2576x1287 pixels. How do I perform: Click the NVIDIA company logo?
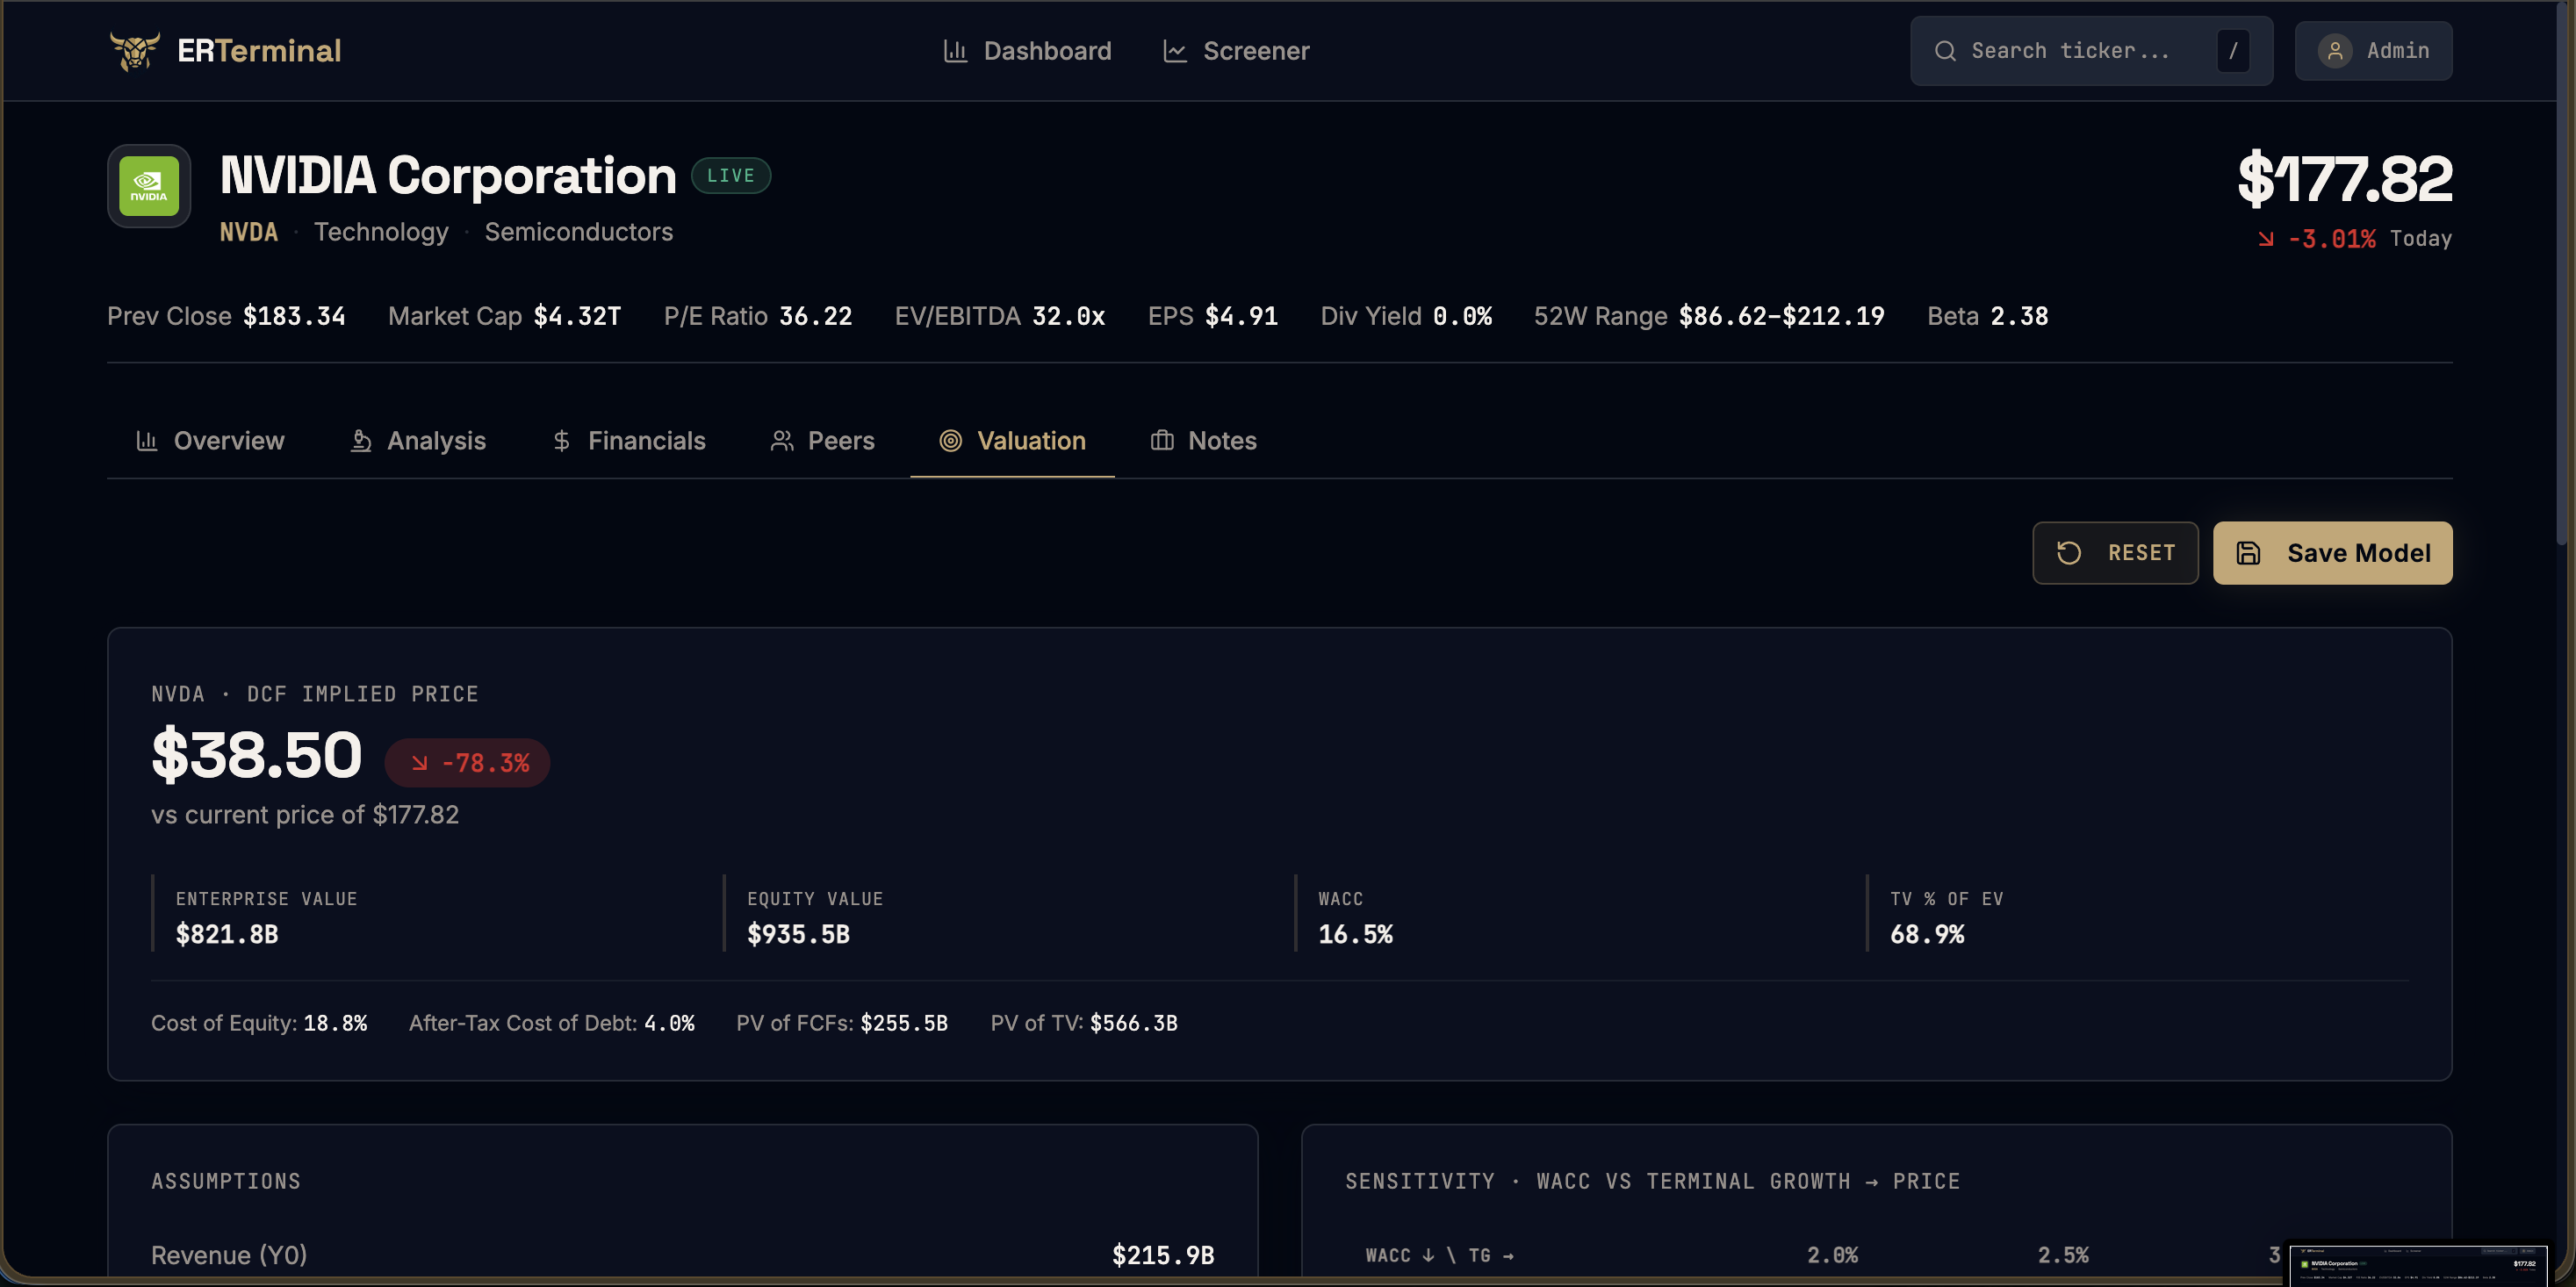[149, 186]
